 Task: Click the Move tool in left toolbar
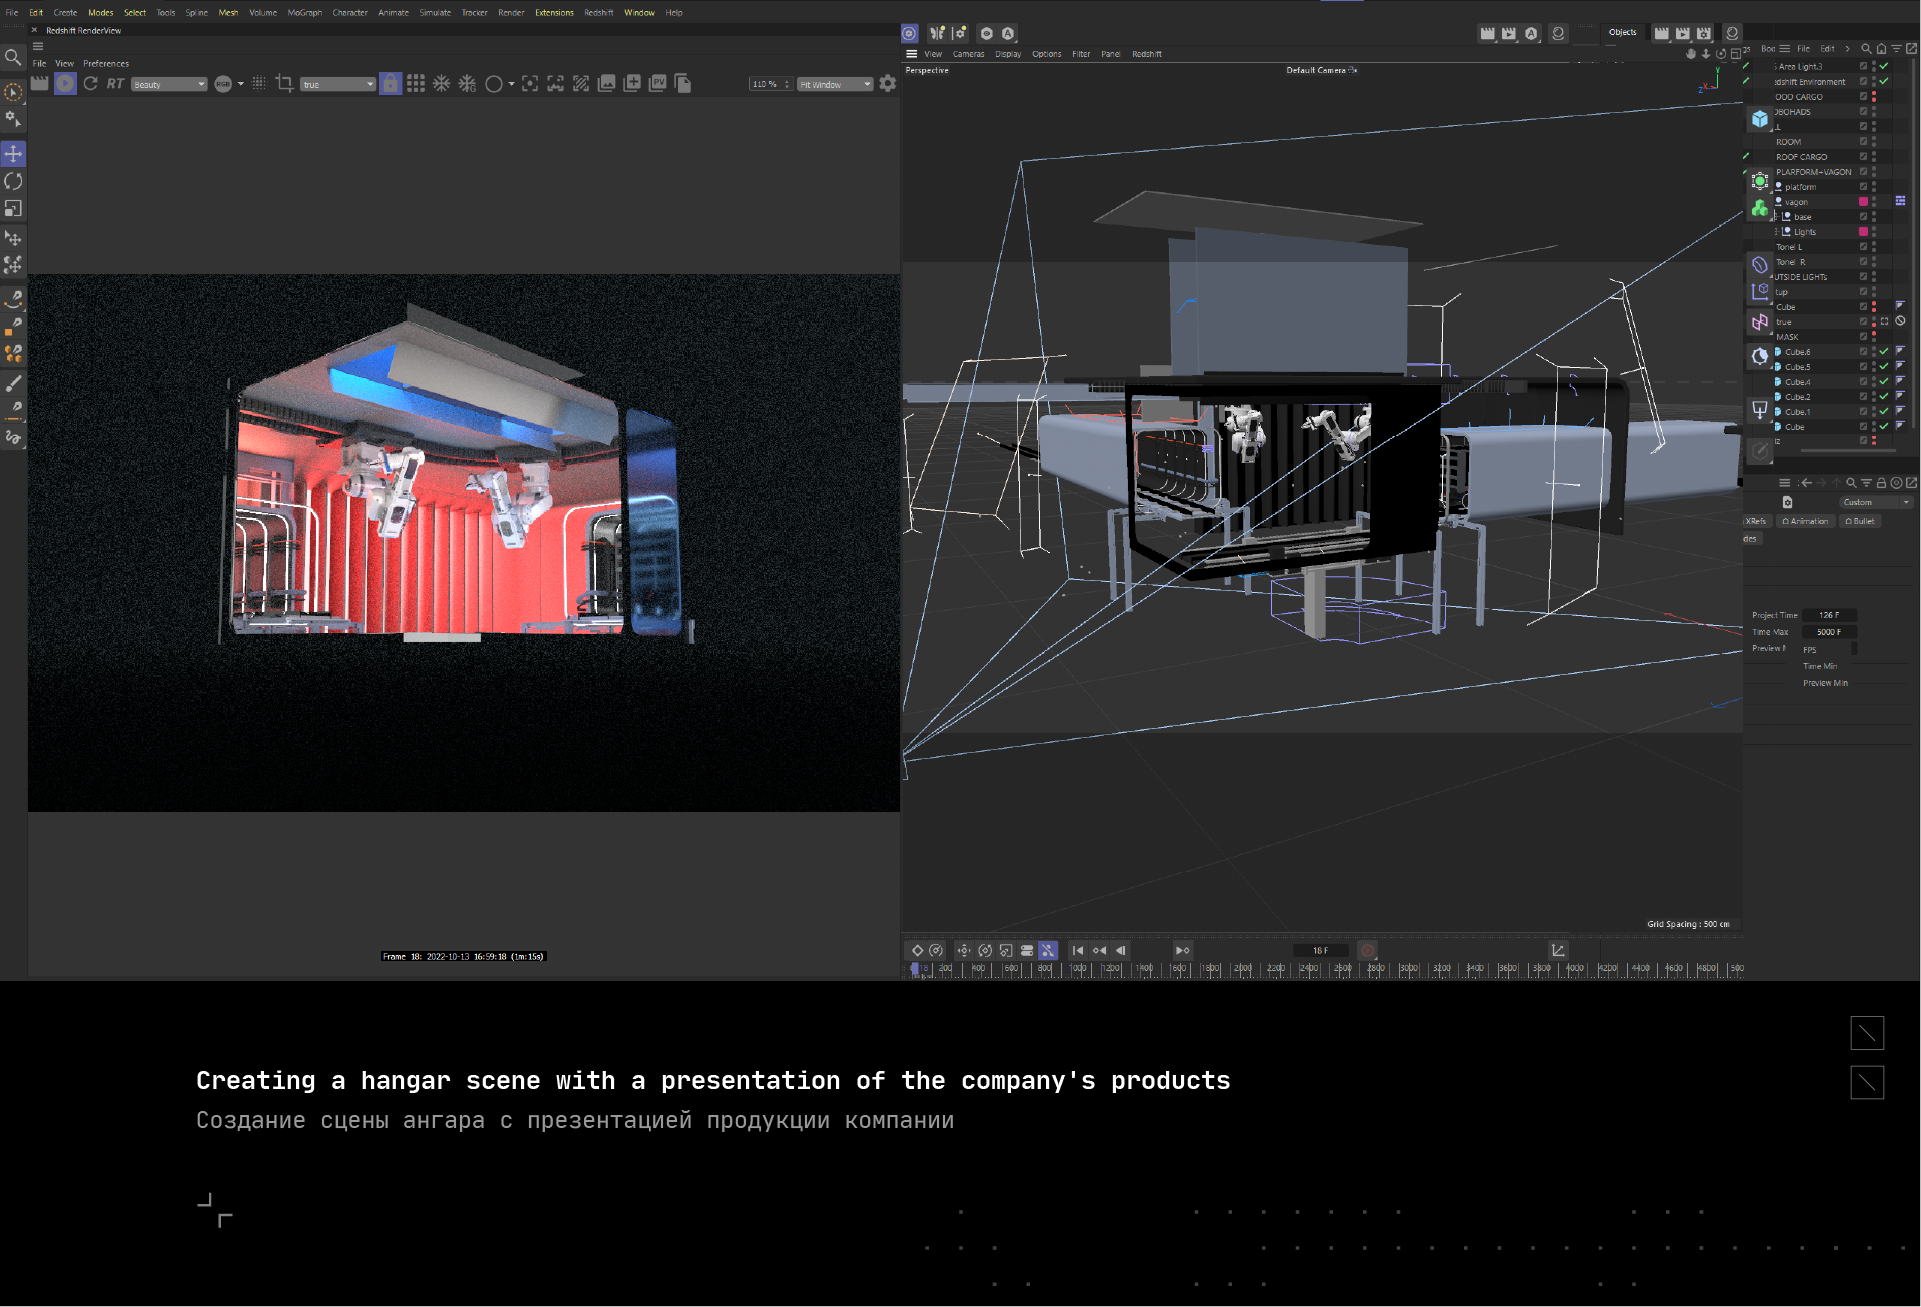13,154
